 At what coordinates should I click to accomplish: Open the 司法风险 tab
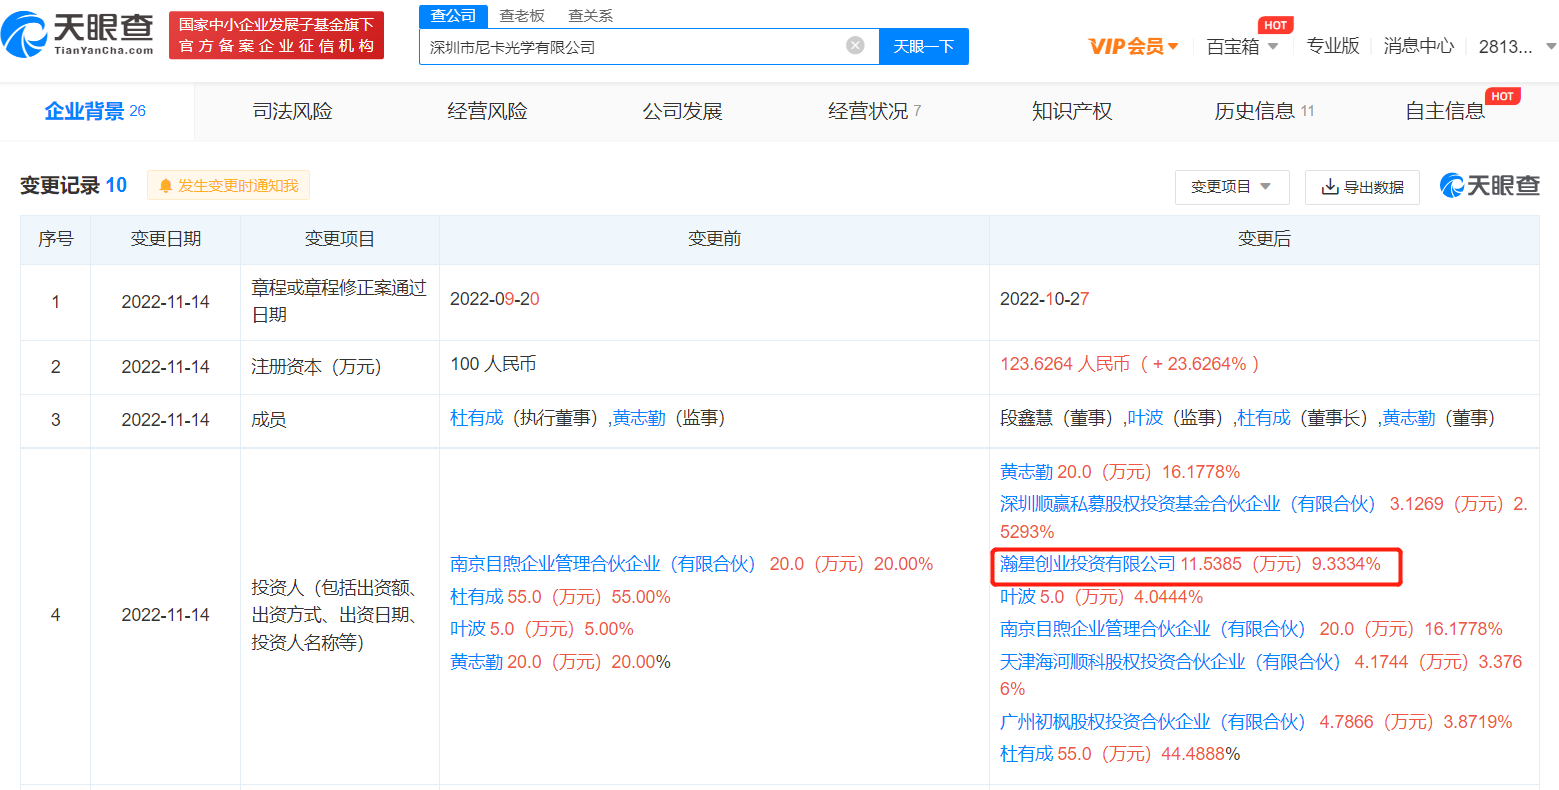tap(293, 111)
